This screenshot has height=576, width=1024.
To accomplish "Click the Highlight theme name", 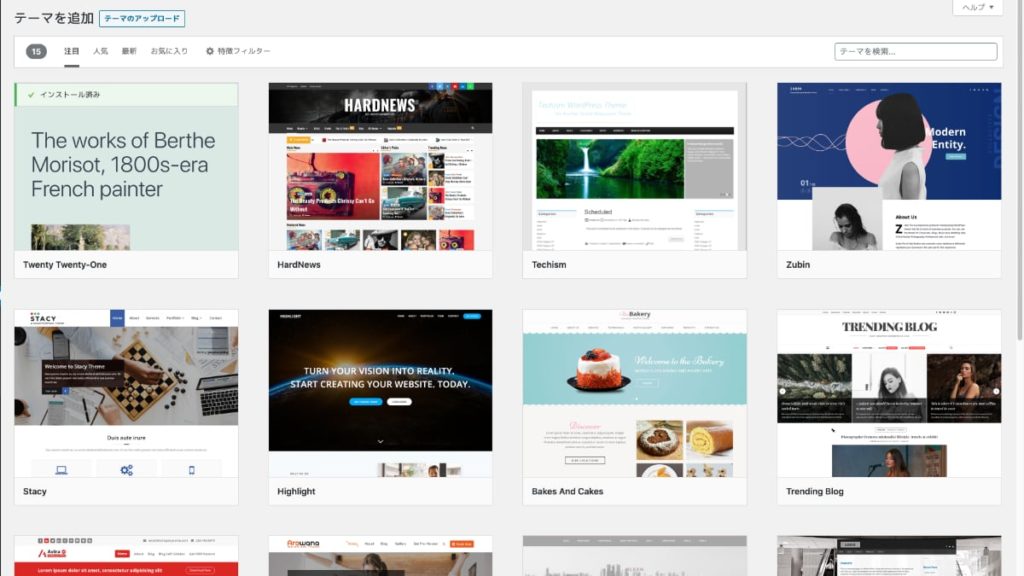I will tap(296, 491).
